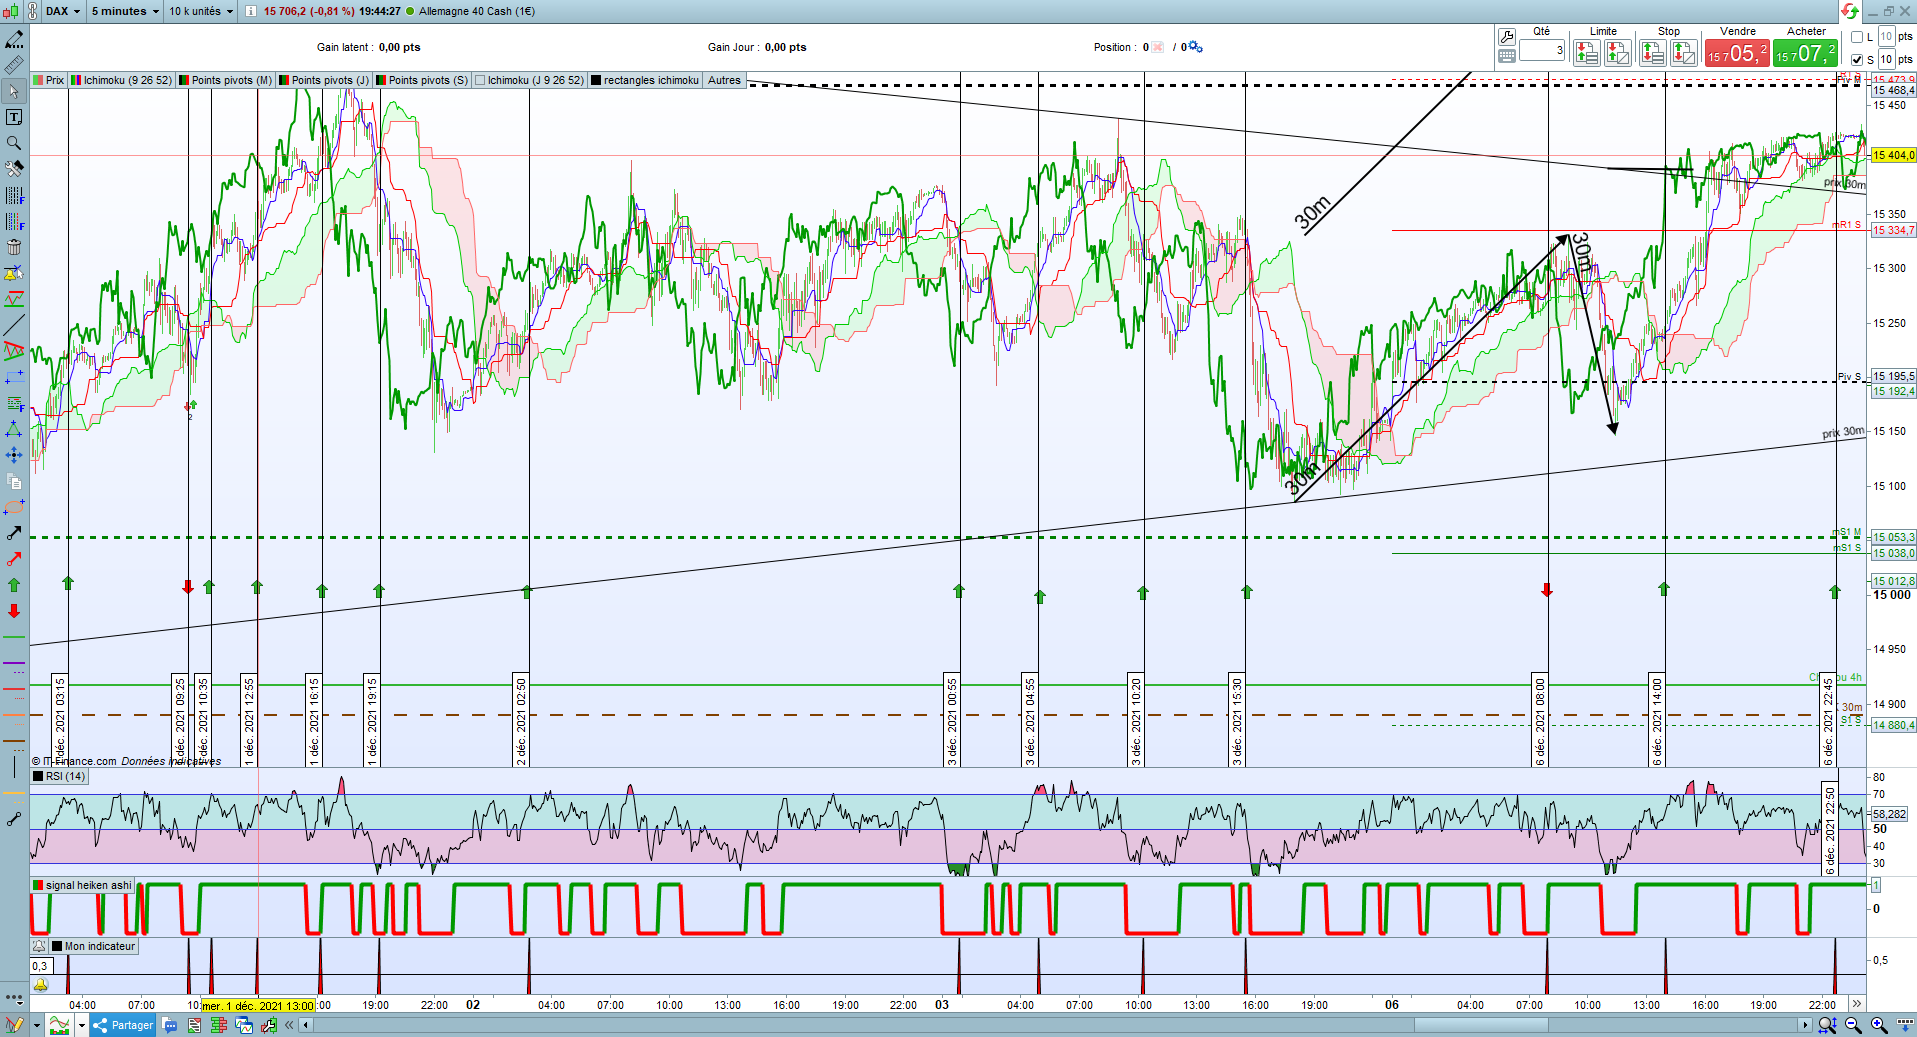1917x1037 pixels.
Task: Click the bell alert creation icon
Action: [14, 273]
